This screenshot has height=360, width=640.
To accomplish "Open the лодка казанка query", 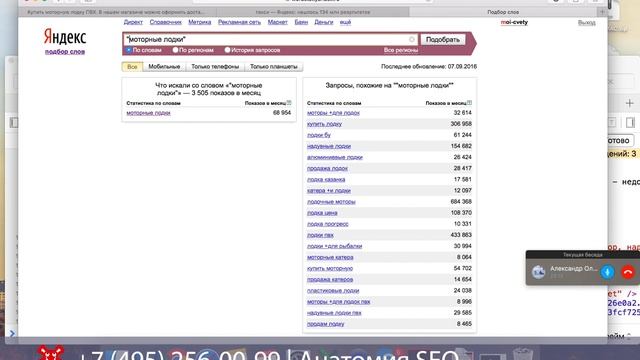I will click(x=326, y=180).
